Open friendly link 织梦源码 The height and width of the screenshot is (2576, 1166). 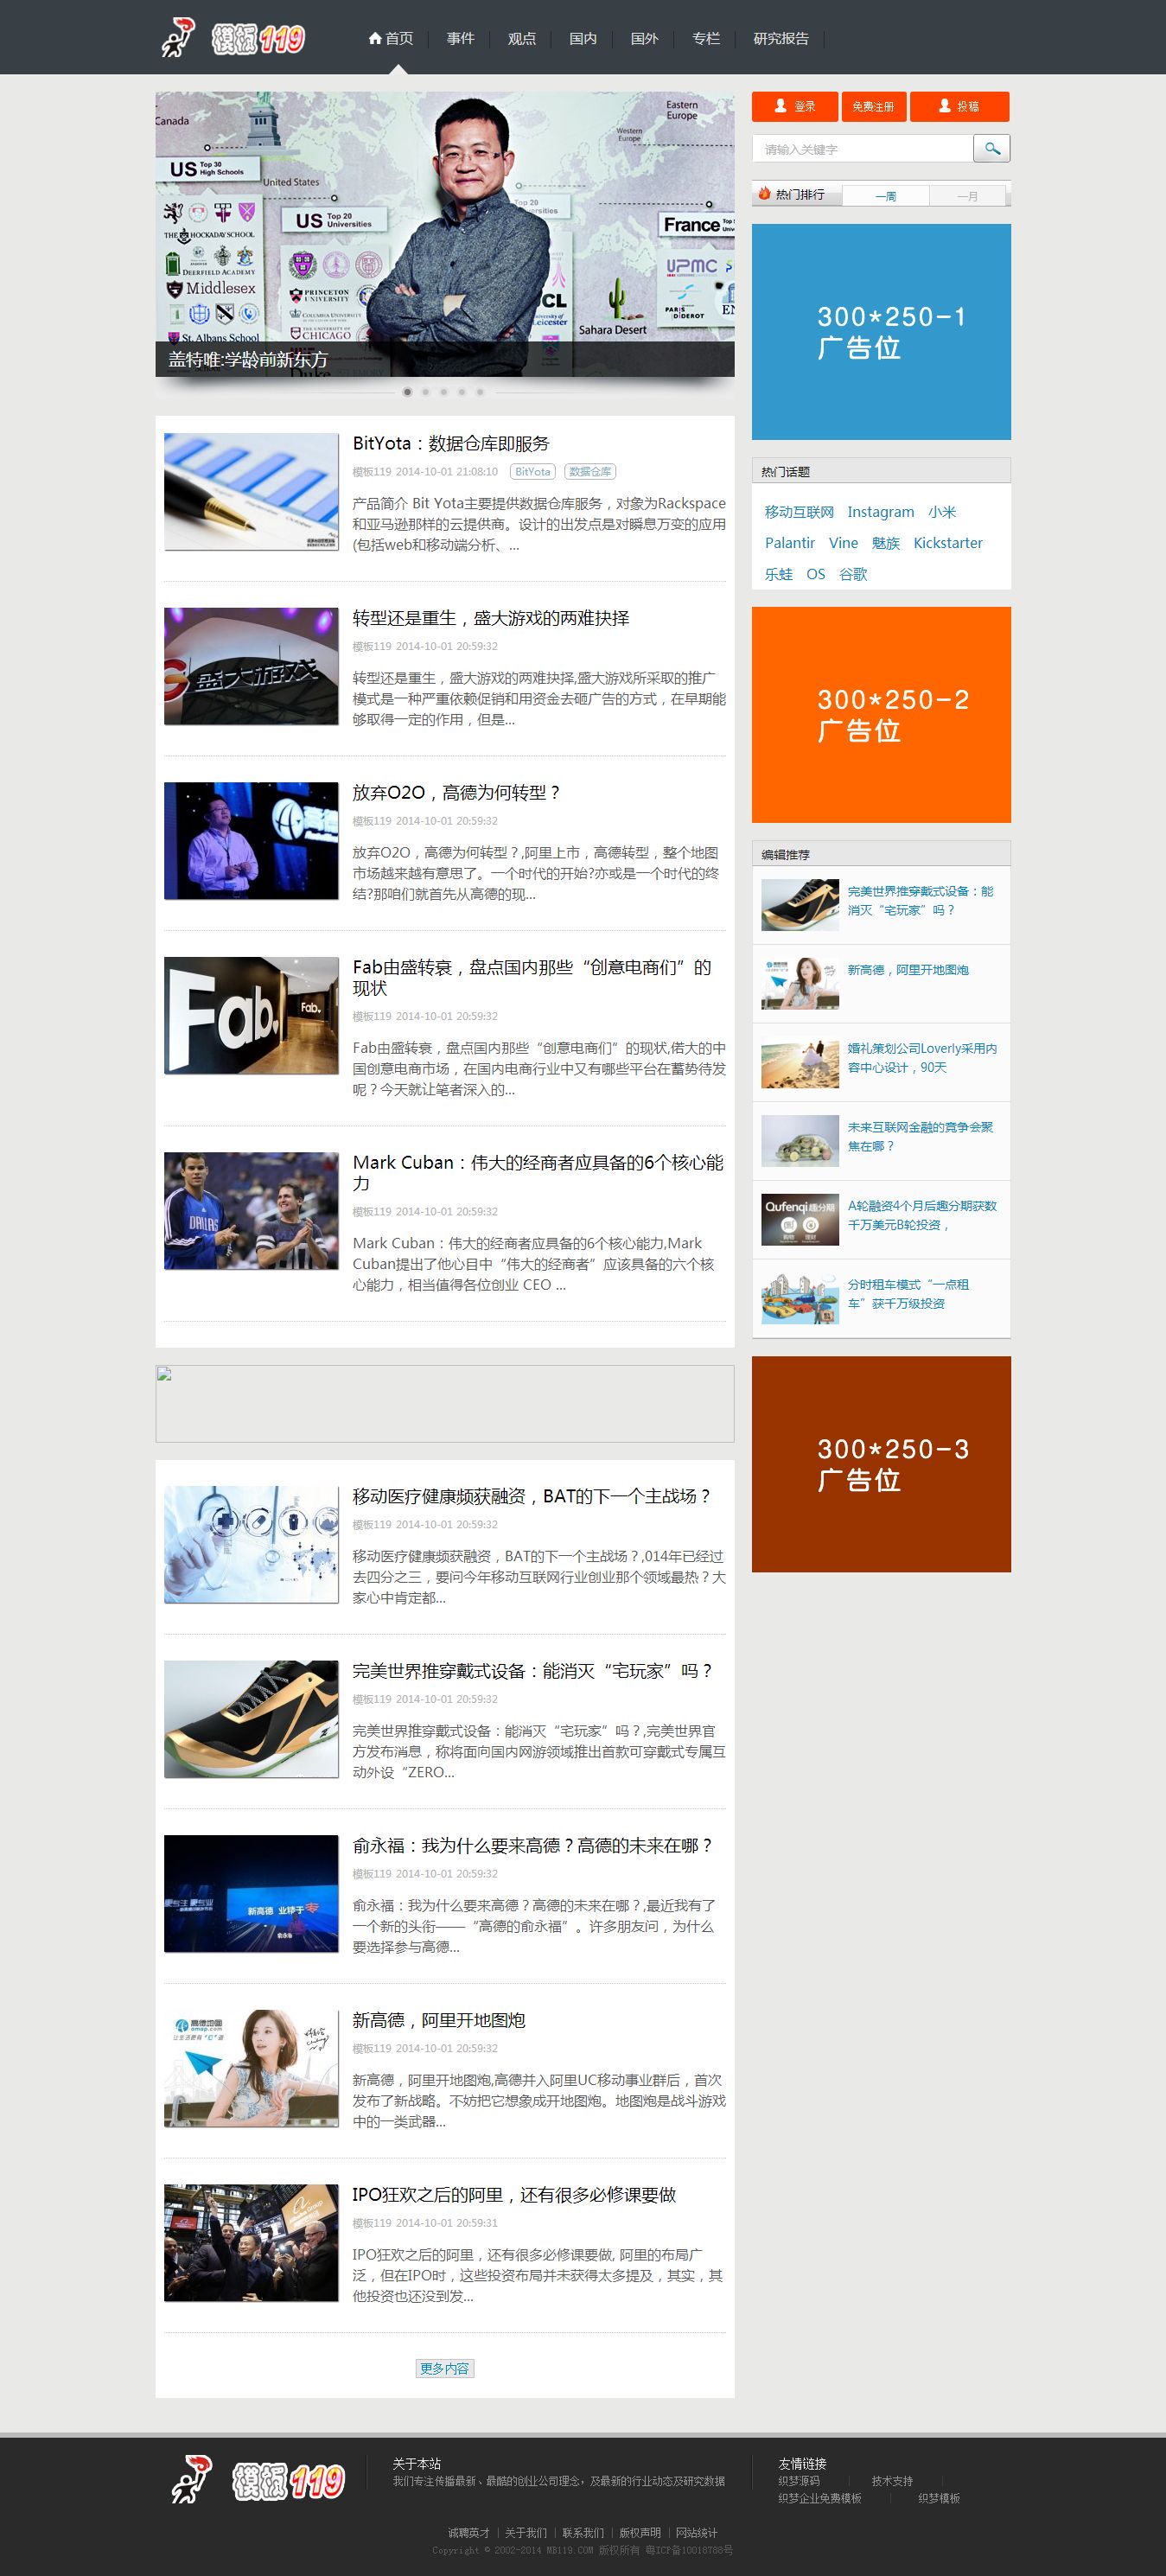coord(799,2481)
